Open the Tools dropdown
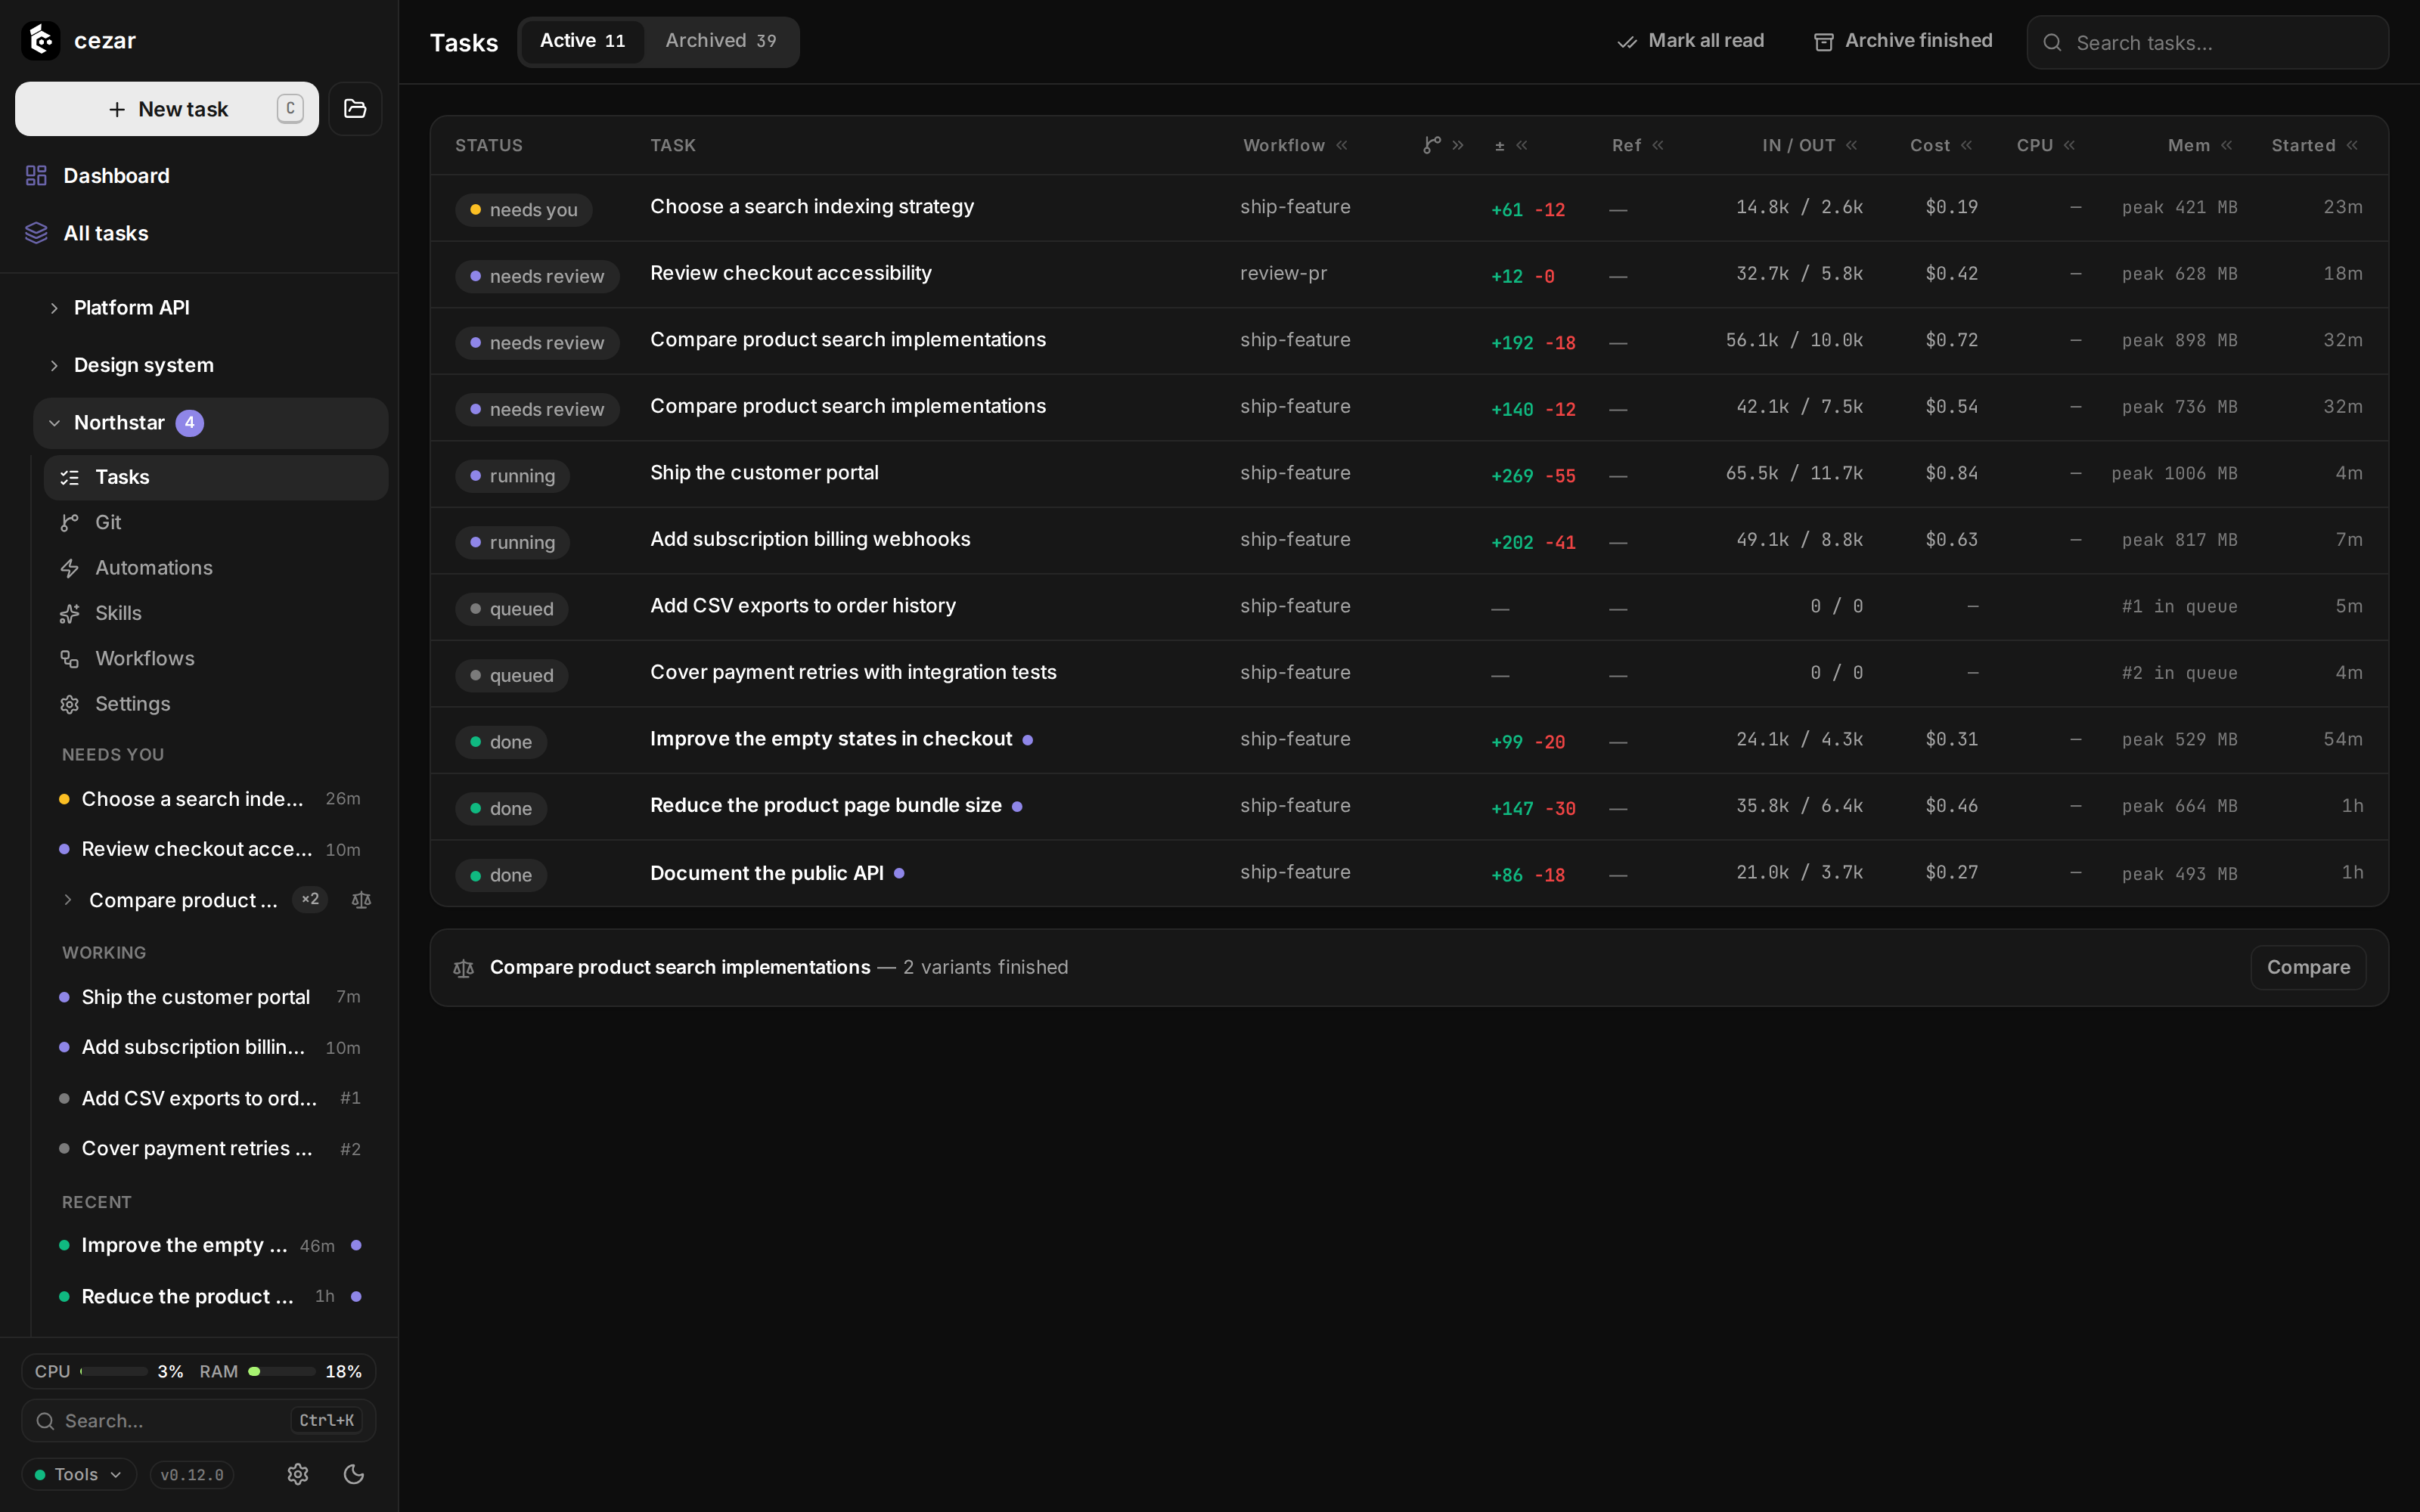2420x1512 pixels. (x=79, y=1474)
